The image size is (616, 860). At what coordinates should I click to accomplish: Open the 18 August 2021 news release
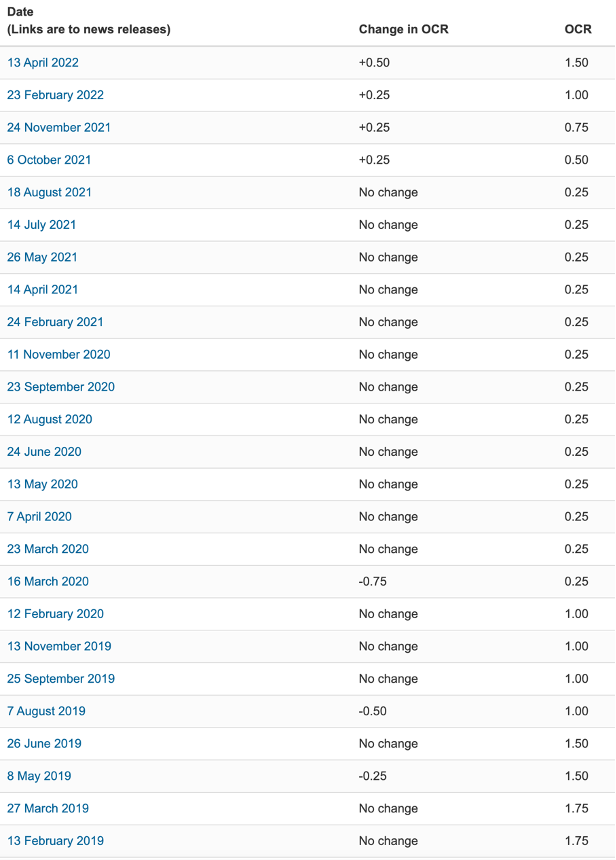pyautogui.click(x=49, y=192)
